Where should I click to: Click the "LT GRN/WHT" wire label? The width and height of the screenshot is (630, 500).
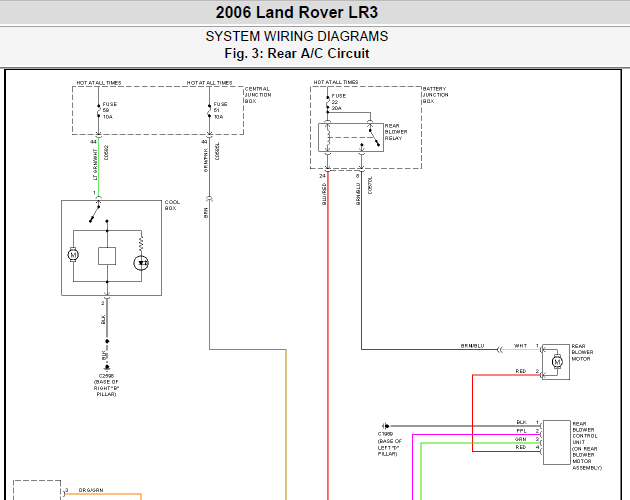click(95, 164)
